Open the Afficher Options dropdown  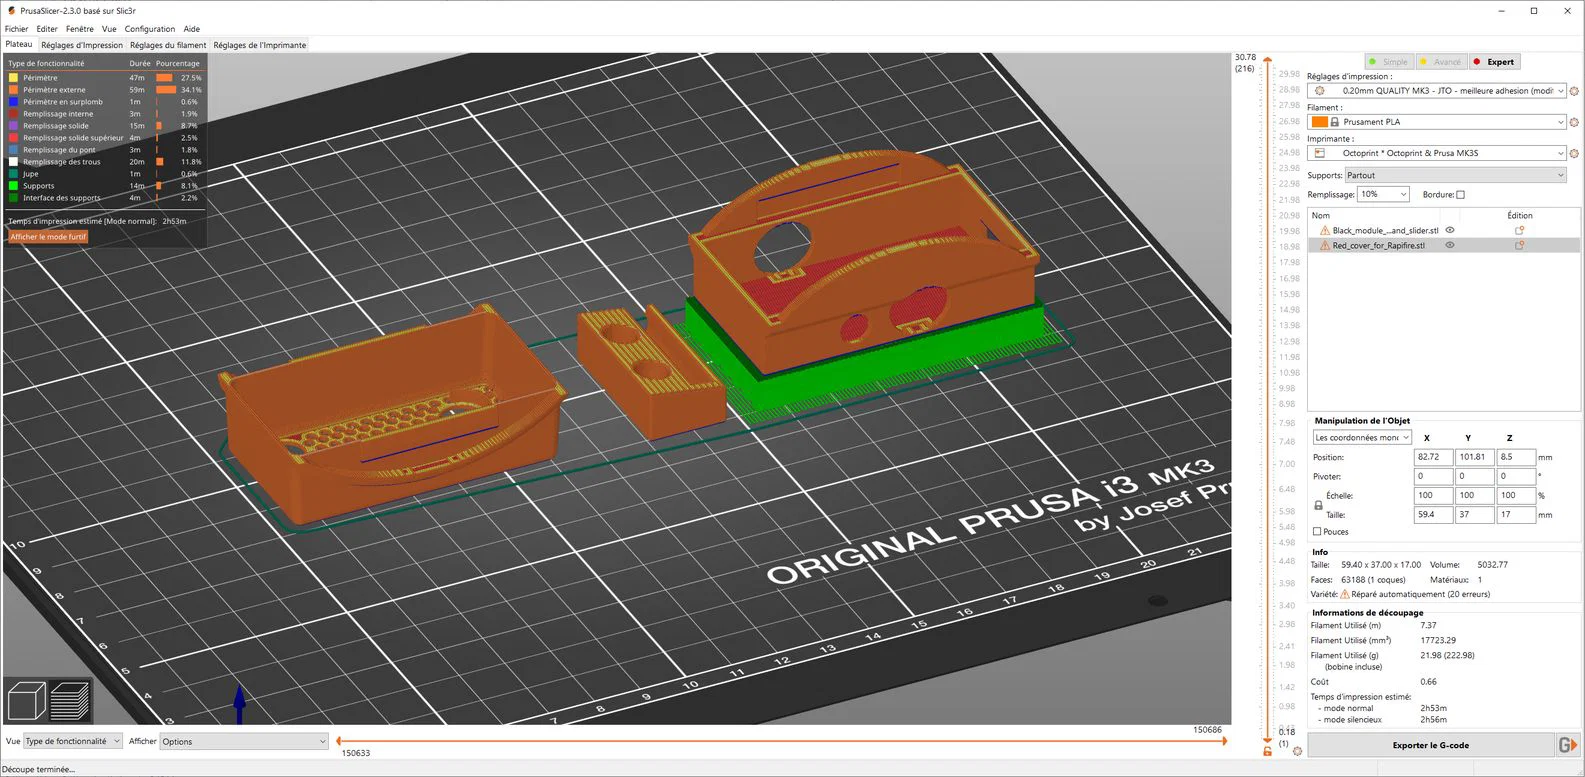tap(244, 741)
